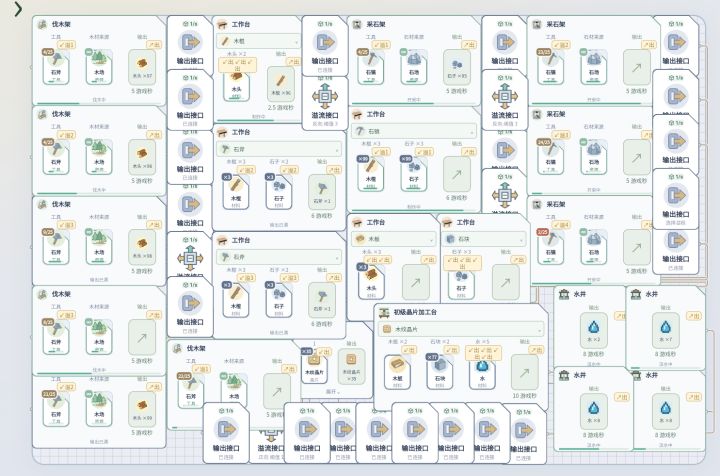Toggle 出 checks above 木头 in 木板 工作台
720x476 pixels.
click(x=378, y=260)
